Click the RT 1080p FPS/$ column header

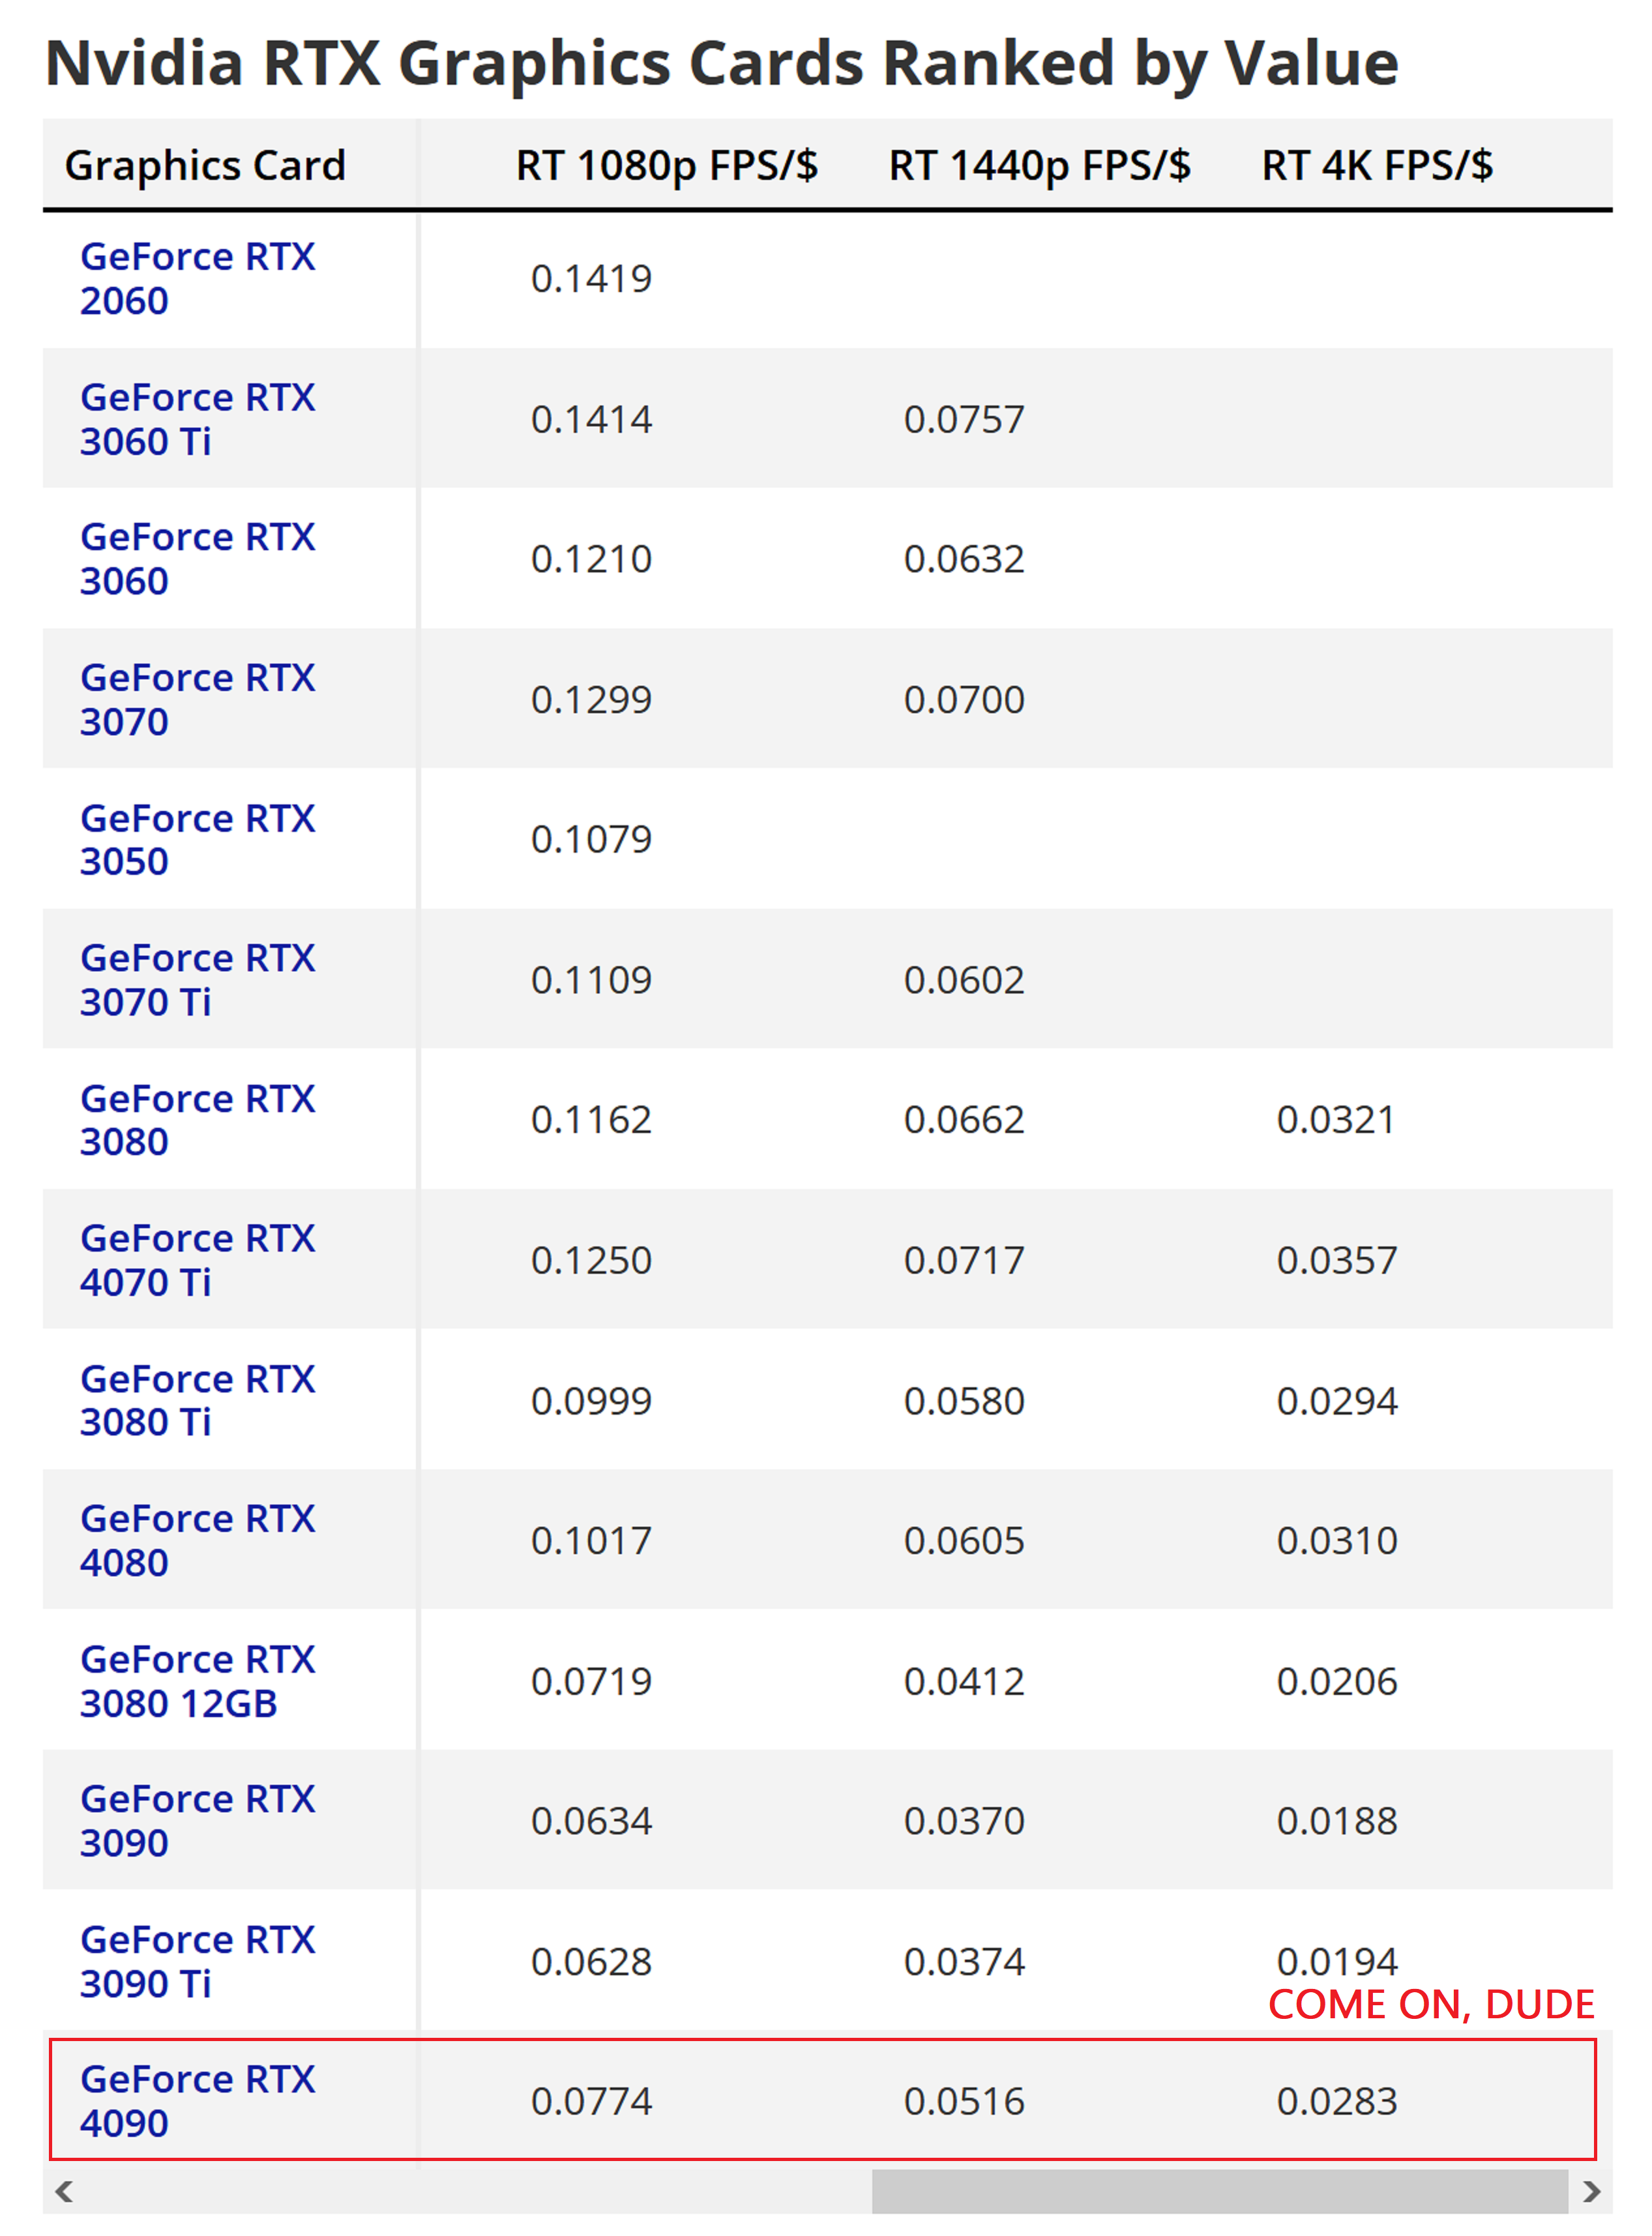666,165
